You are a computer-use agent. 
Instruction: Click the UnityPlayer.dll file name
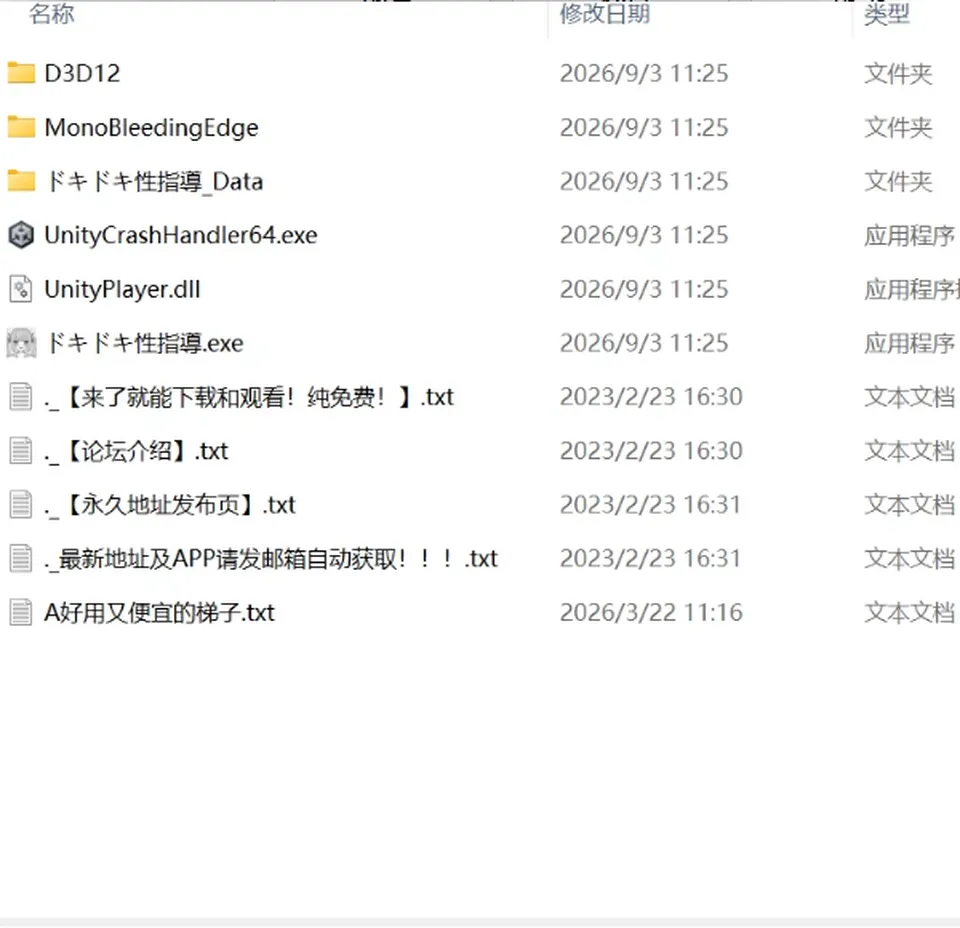pos(122,289)
